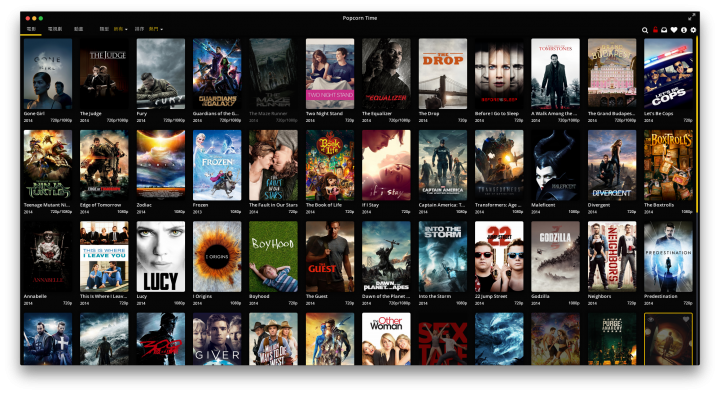Viewport: 720px width, 394px height.
Task: Open the about info icon
Action: [x=684, y=30]
